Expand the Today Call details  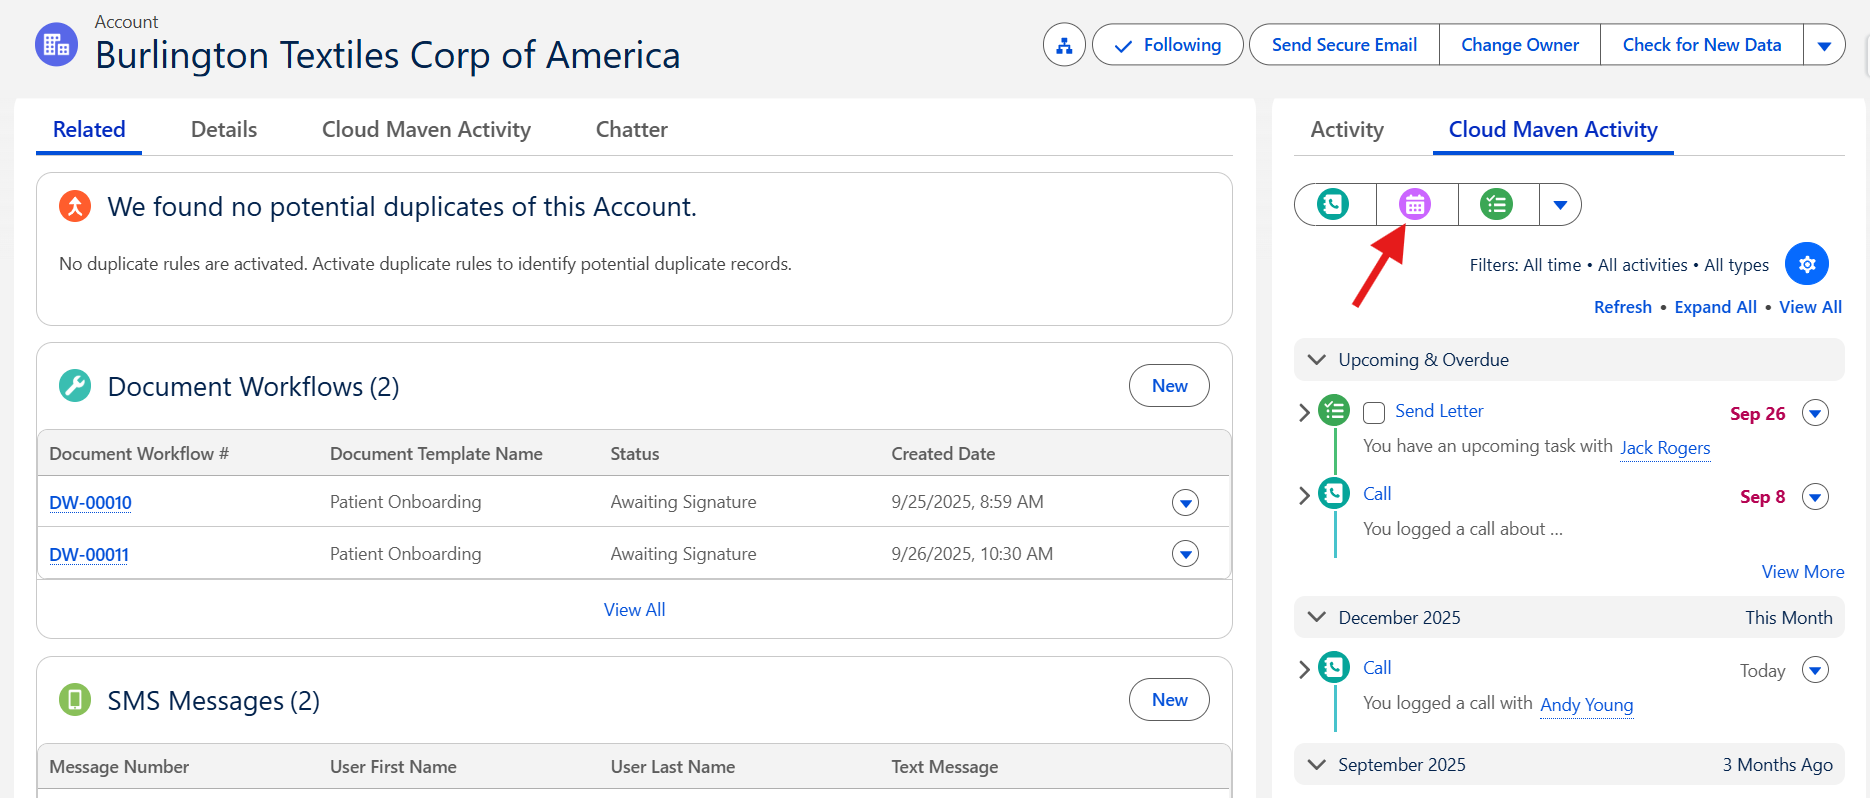tap(1304, 669)
